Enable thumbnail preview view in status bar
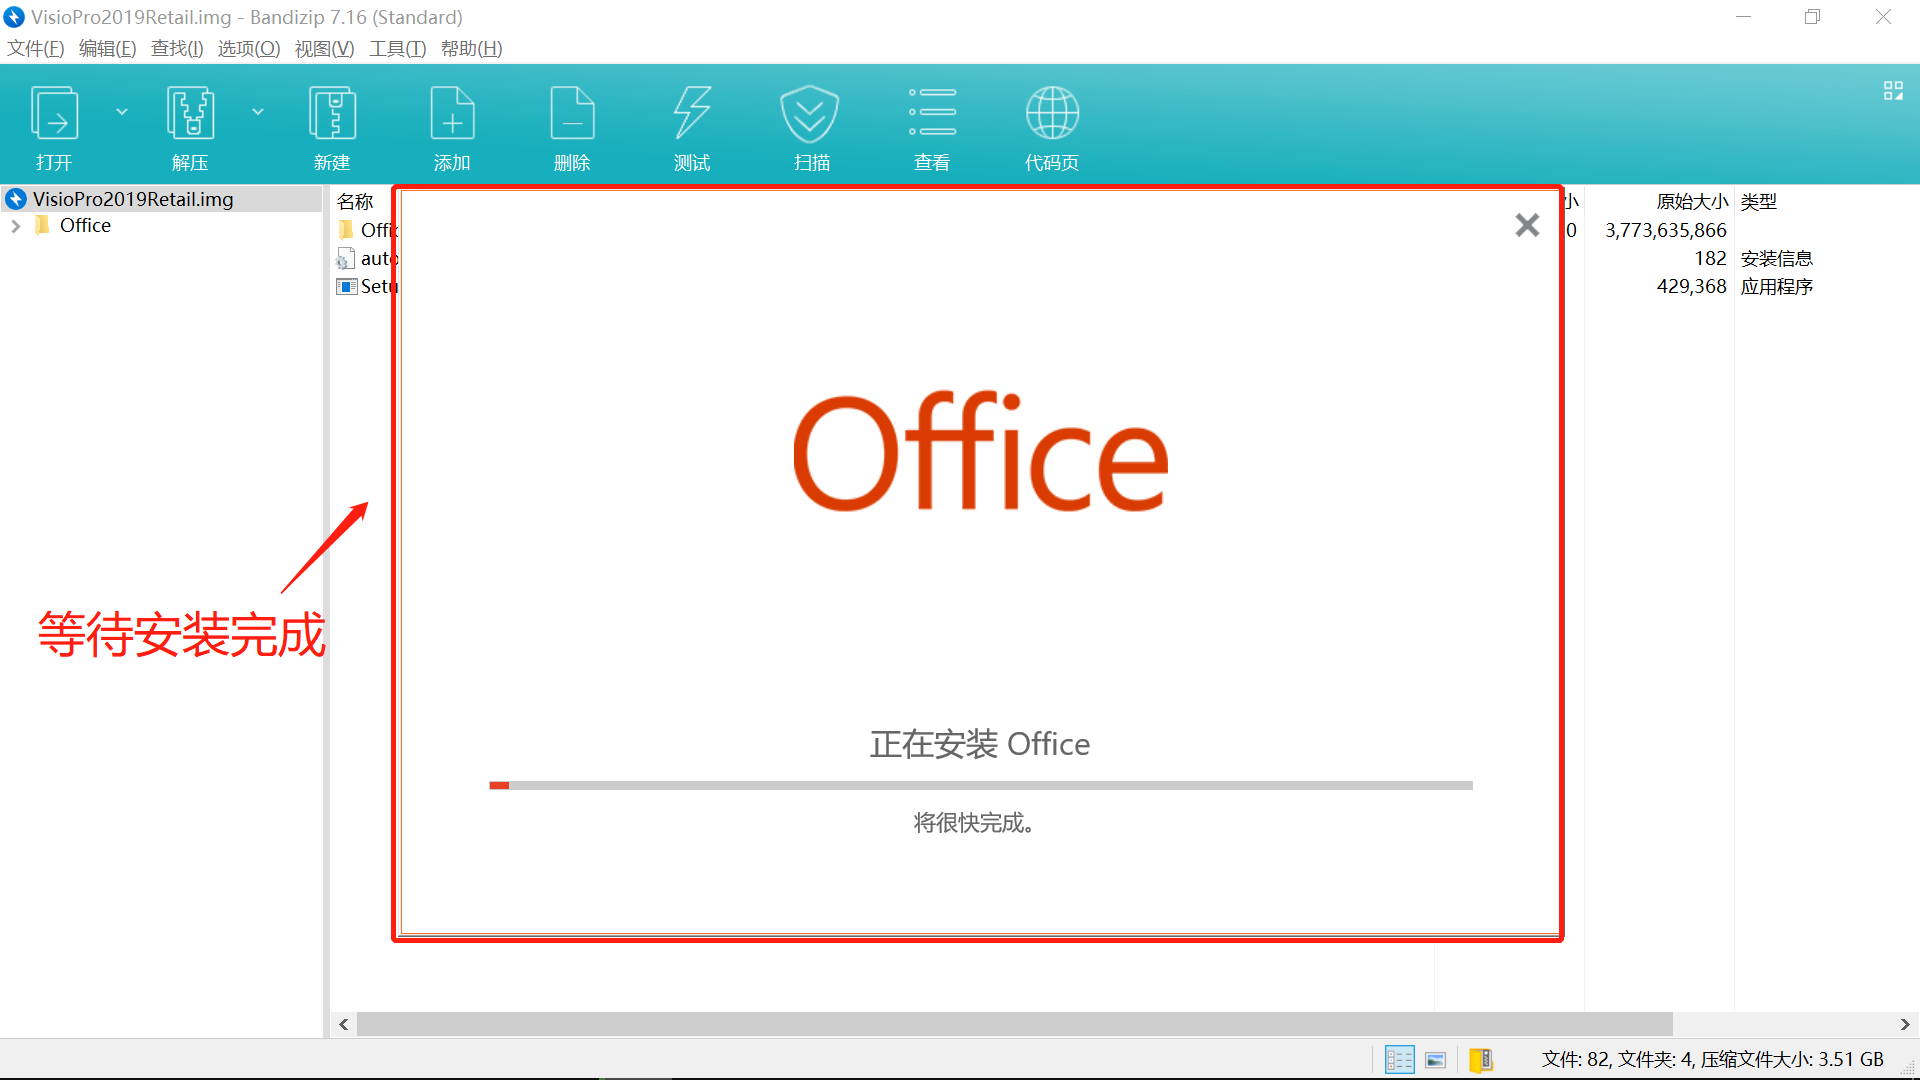1920x1080 pixels. (1435, 1059)
